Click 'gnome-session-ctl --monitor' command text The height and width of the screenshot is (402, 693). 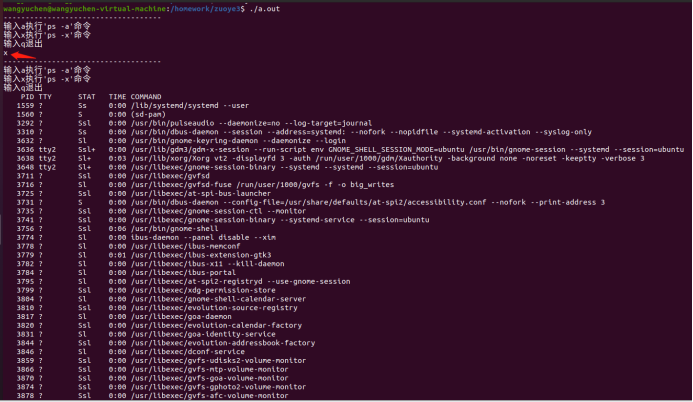point(218,211)
